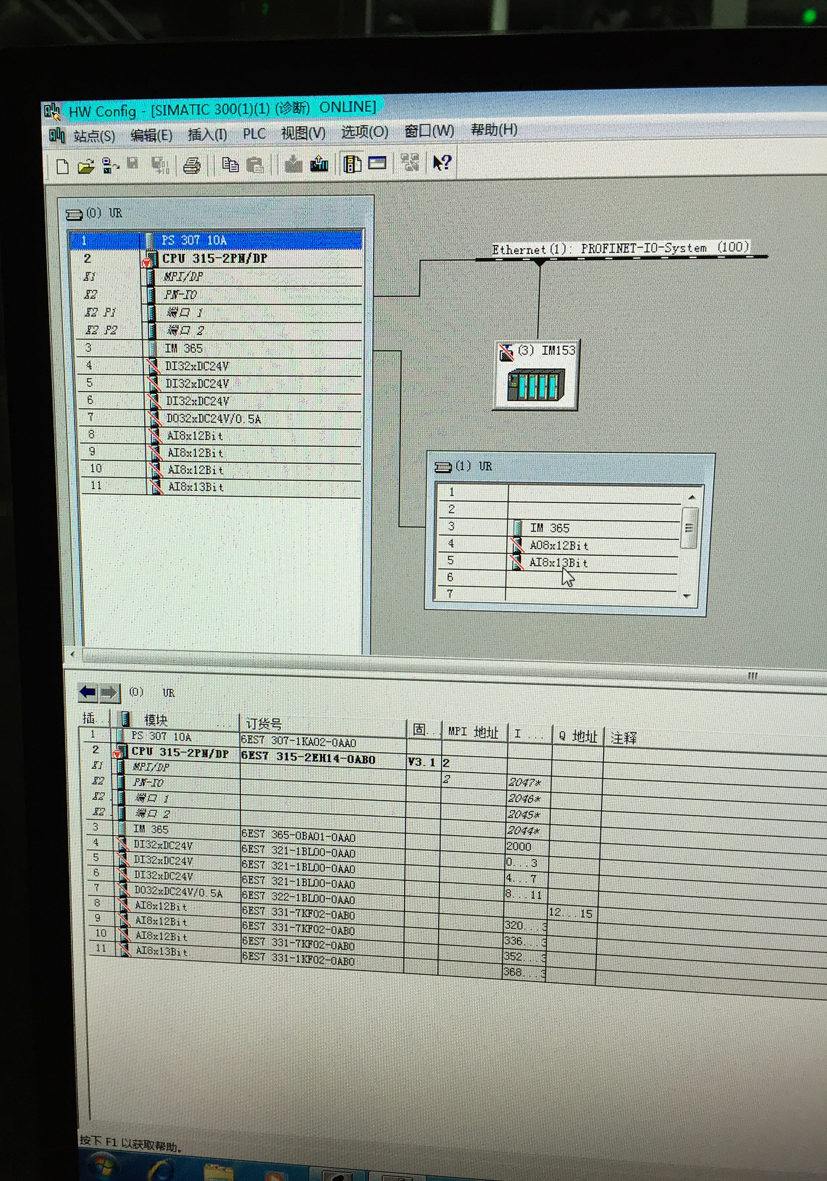The height and width of the screenshot is (1181, 827).
Task: Toggle the hardware catalog view icon
Action: (x=352, y=163)
